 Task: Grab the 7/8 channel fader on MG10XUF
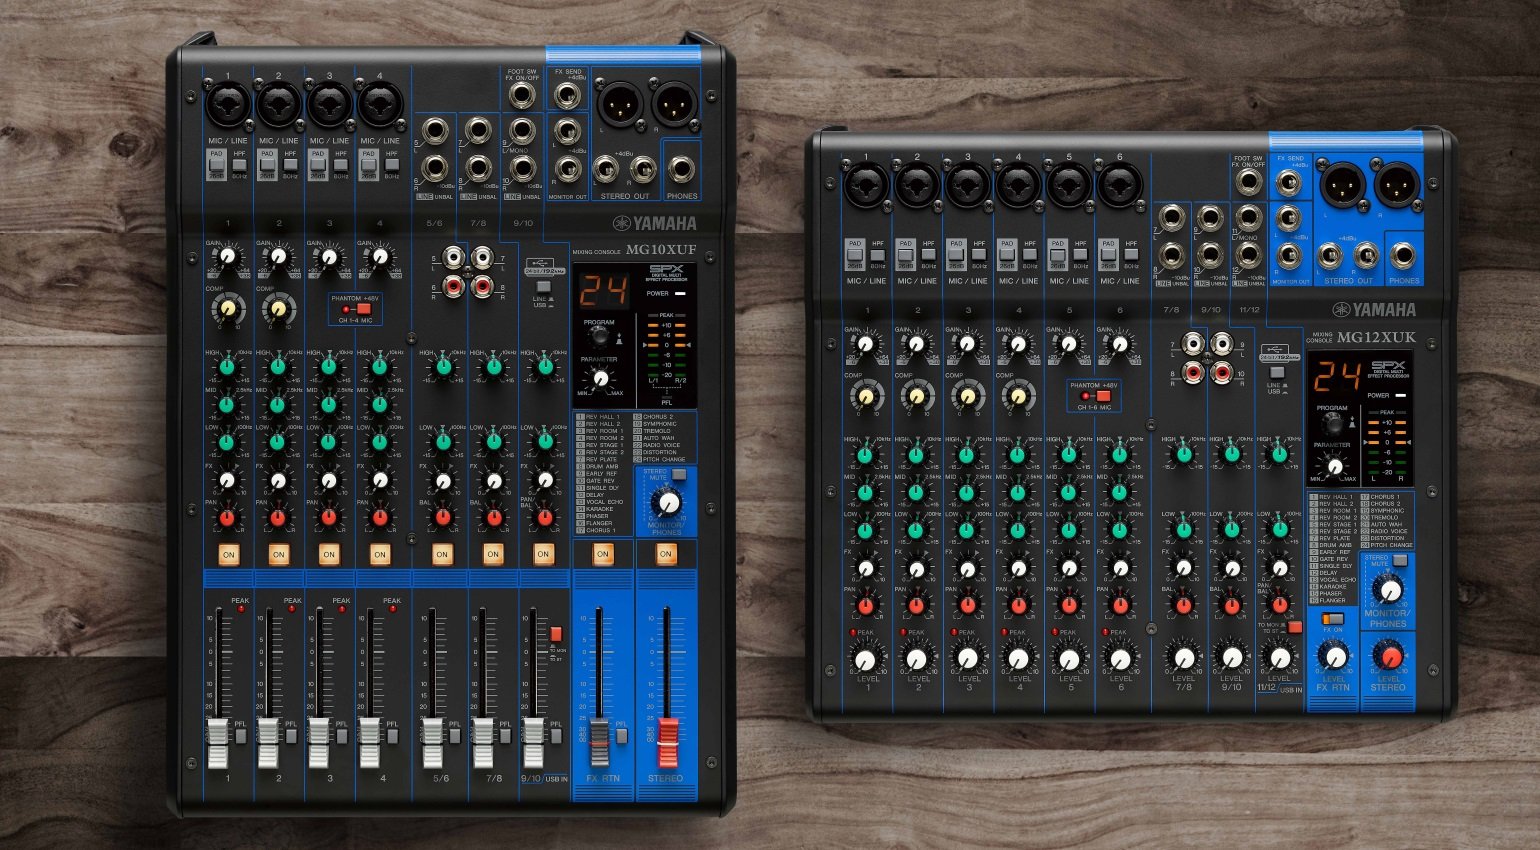484,742
